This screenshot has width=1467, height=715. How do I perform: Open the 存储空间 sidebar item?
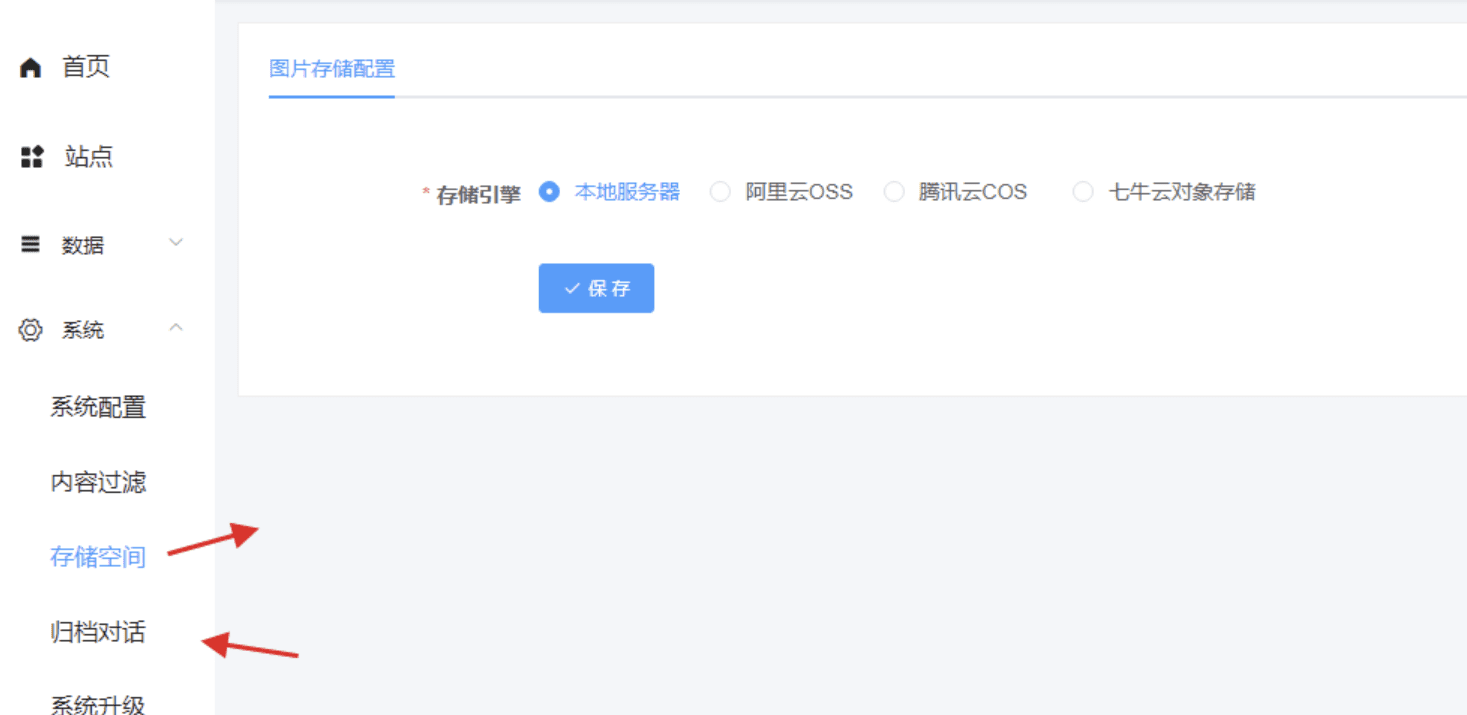pyautogui.click(x=98, y=557)
